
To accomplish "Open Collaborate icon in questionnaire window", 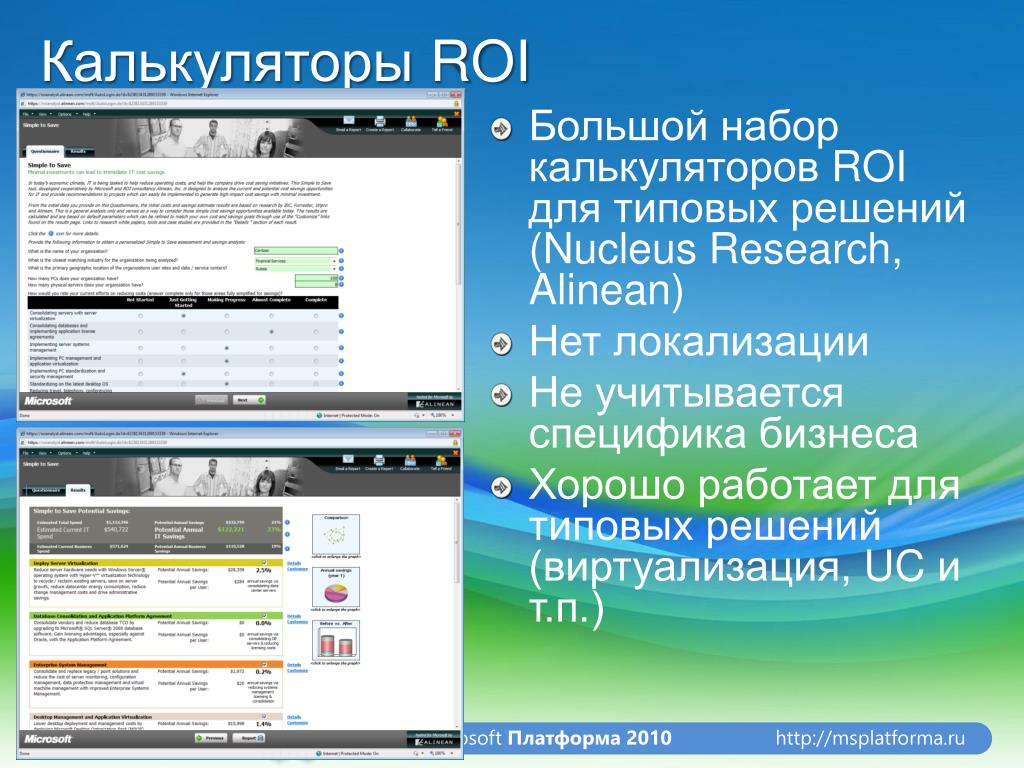I will tap(411, 121).
